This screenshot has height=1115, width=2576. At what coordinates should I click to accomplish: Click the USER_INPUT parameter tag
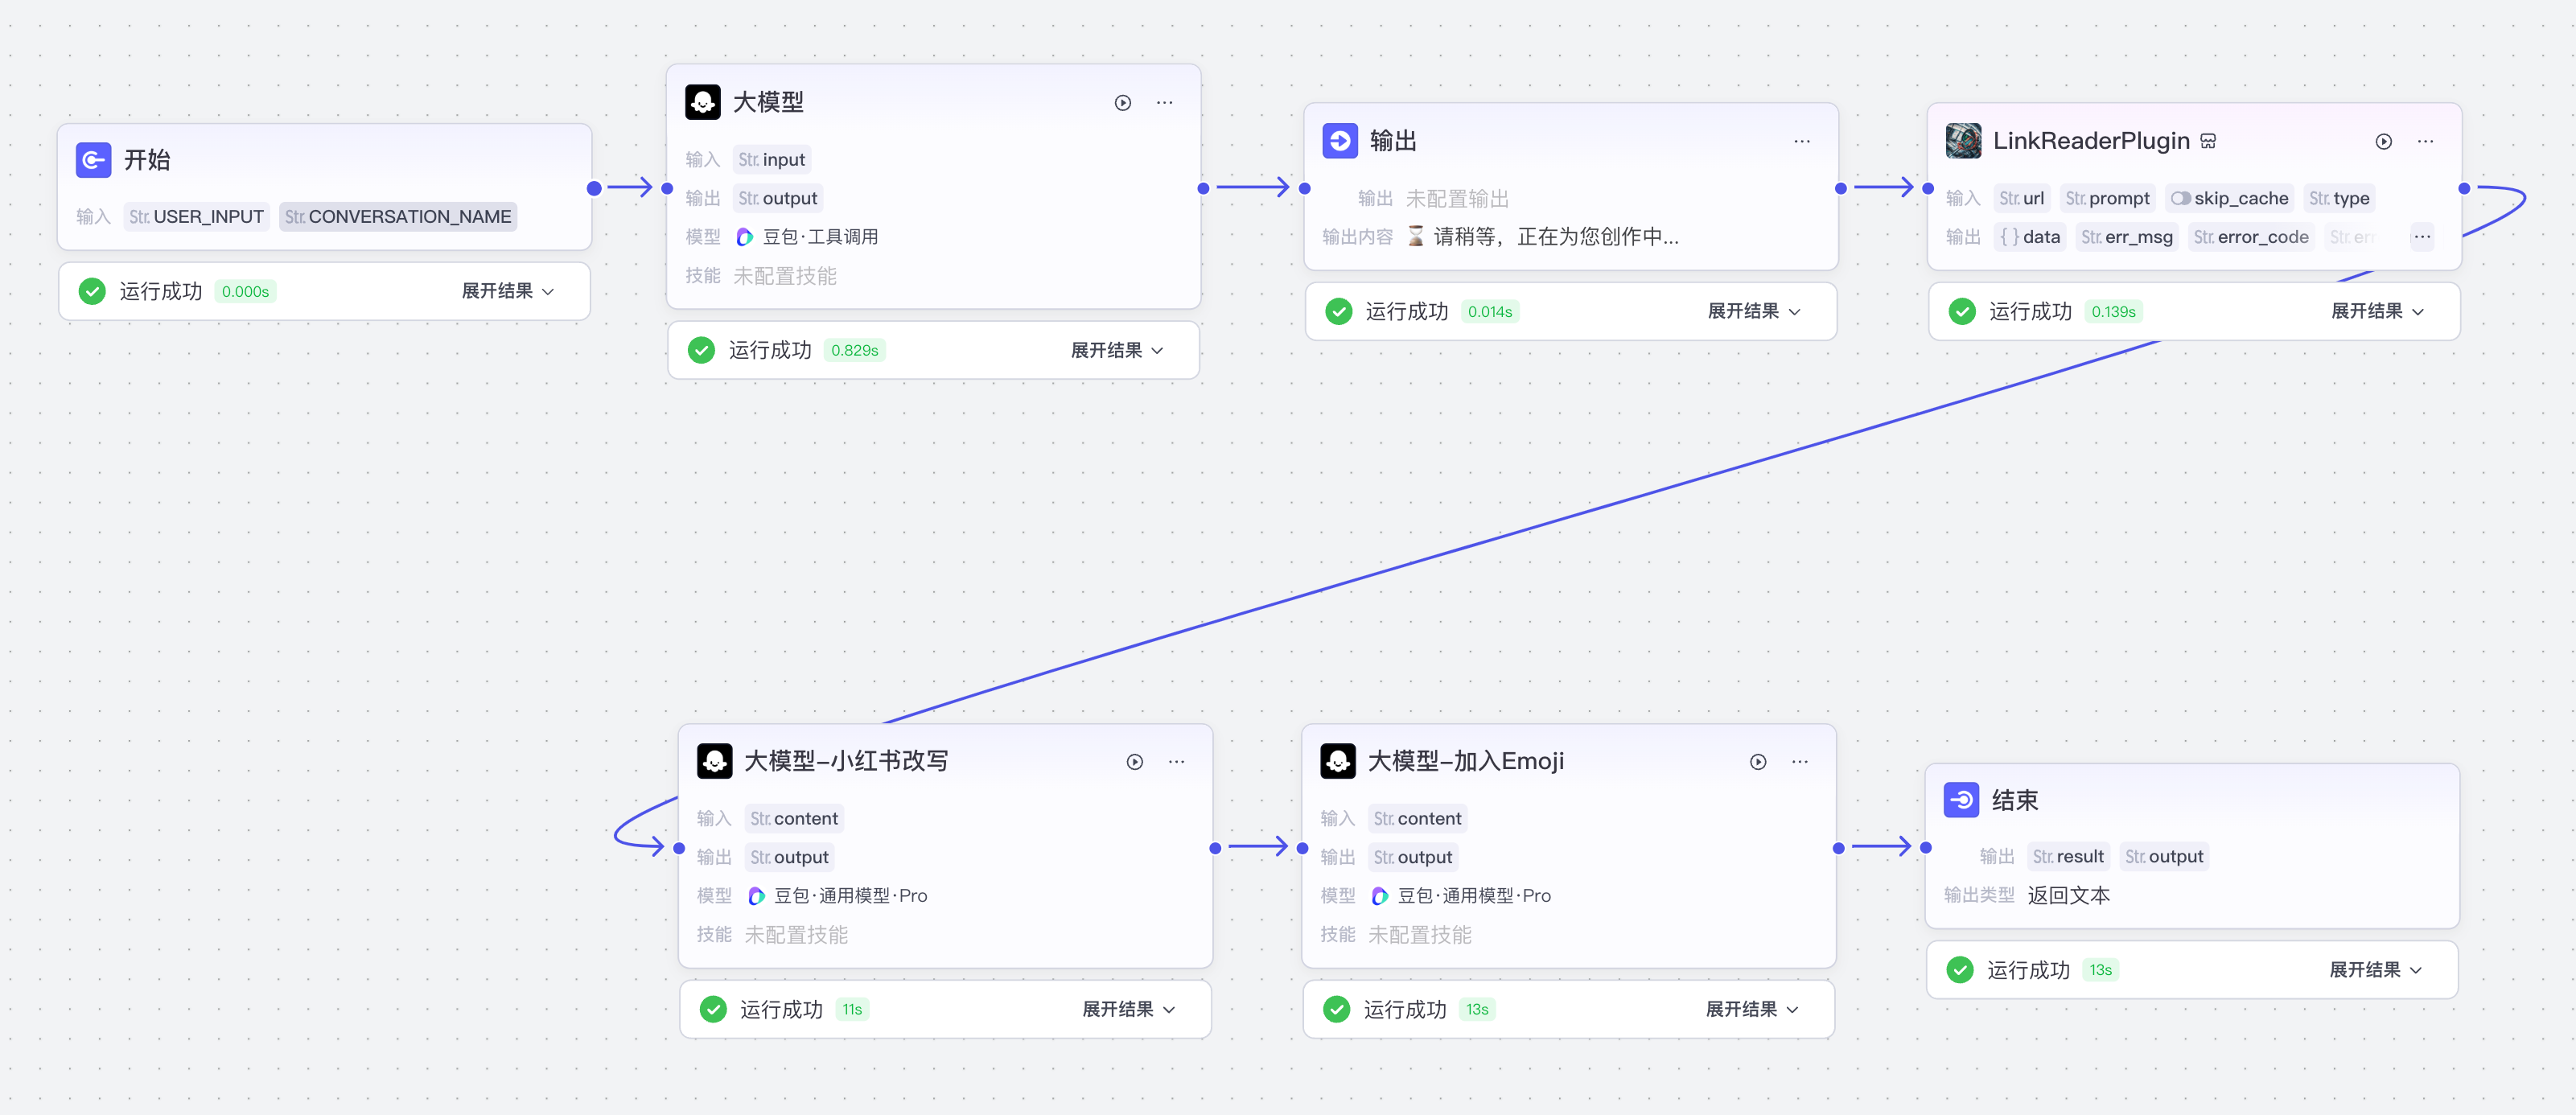(196, 216)
